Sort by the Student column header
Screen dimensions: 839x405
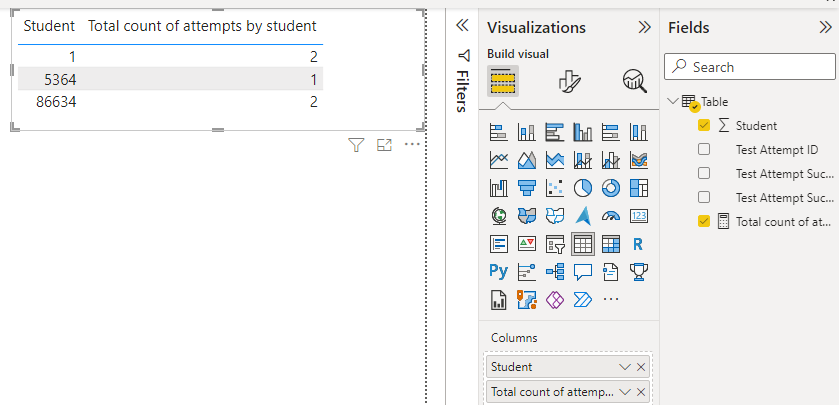[49, 26]
